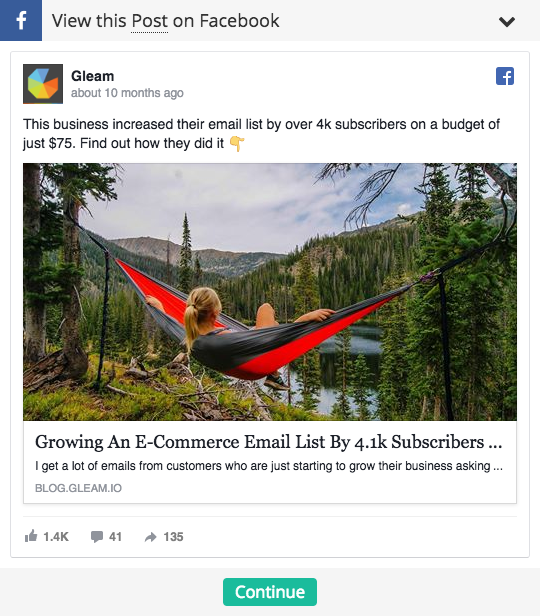Open the hammock photo thumbnail
This screenshot has height=616, width=540.
click(x=270, y=292)
